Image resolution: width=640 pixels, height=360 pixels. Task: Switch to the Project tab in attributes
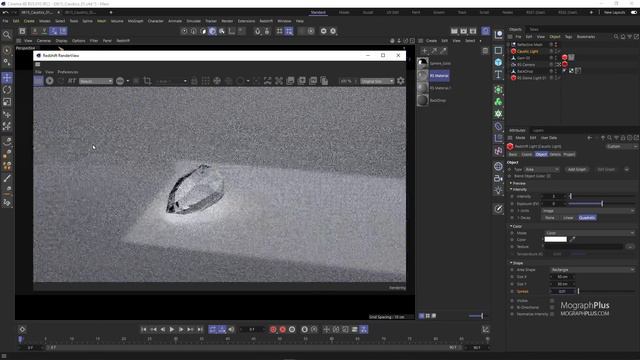(569, 155)
